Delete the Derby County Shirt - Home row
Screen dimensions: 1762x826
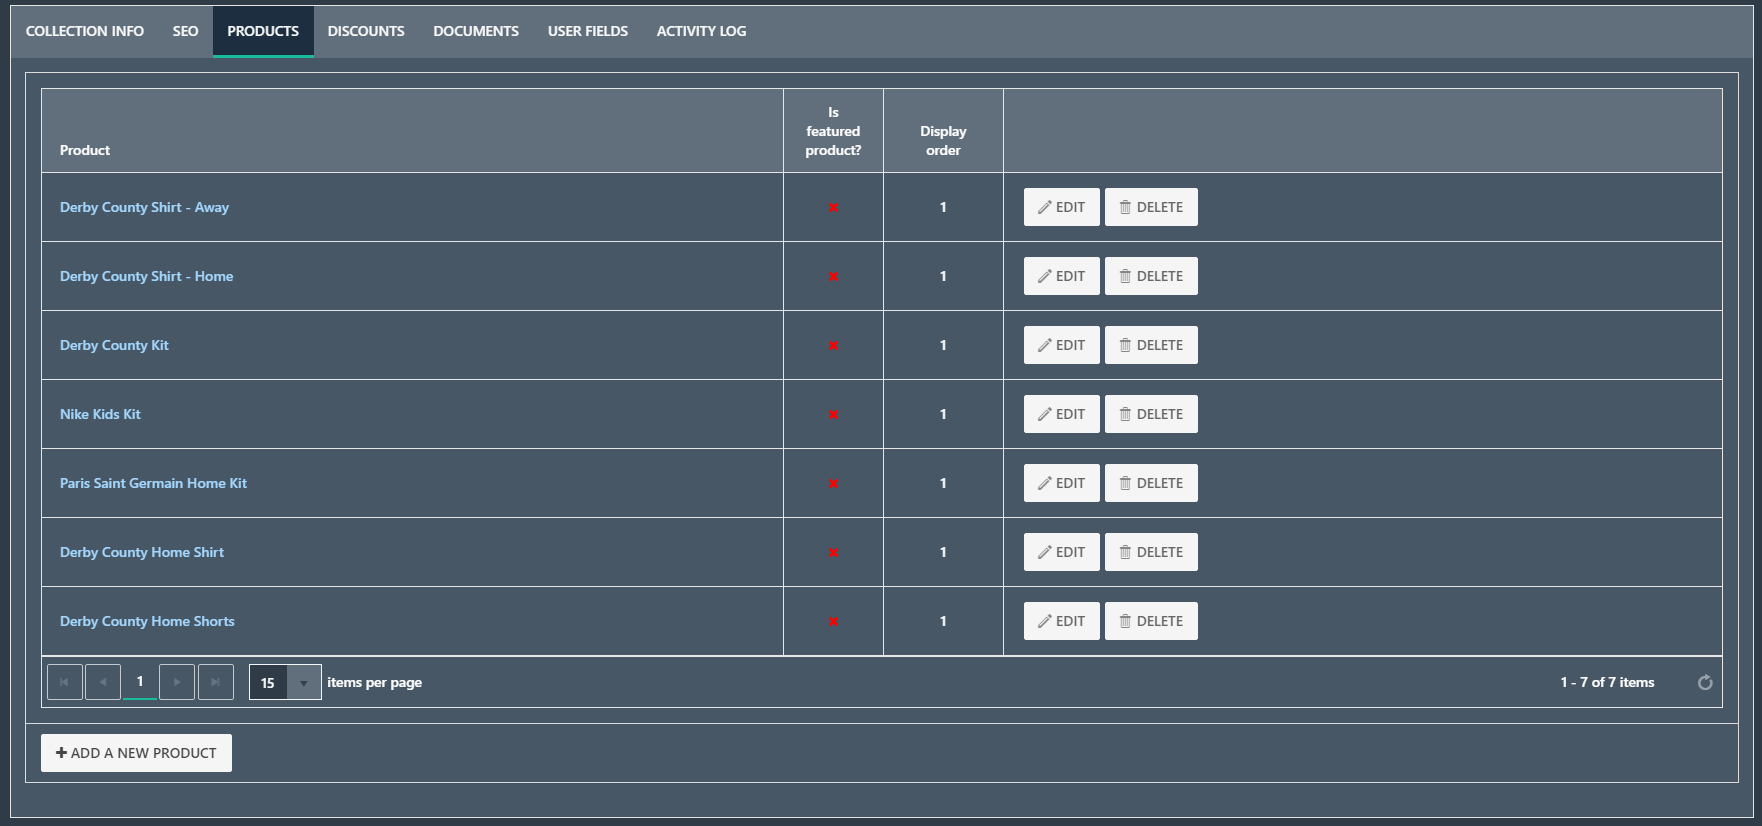(1151, 276)
